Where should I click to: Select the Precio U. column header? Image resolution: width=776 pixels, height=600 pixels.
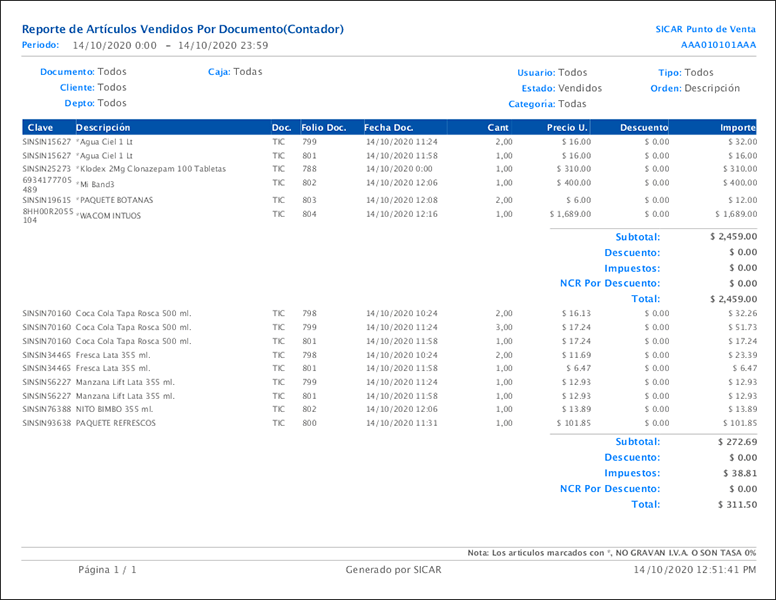pos(567,128)
